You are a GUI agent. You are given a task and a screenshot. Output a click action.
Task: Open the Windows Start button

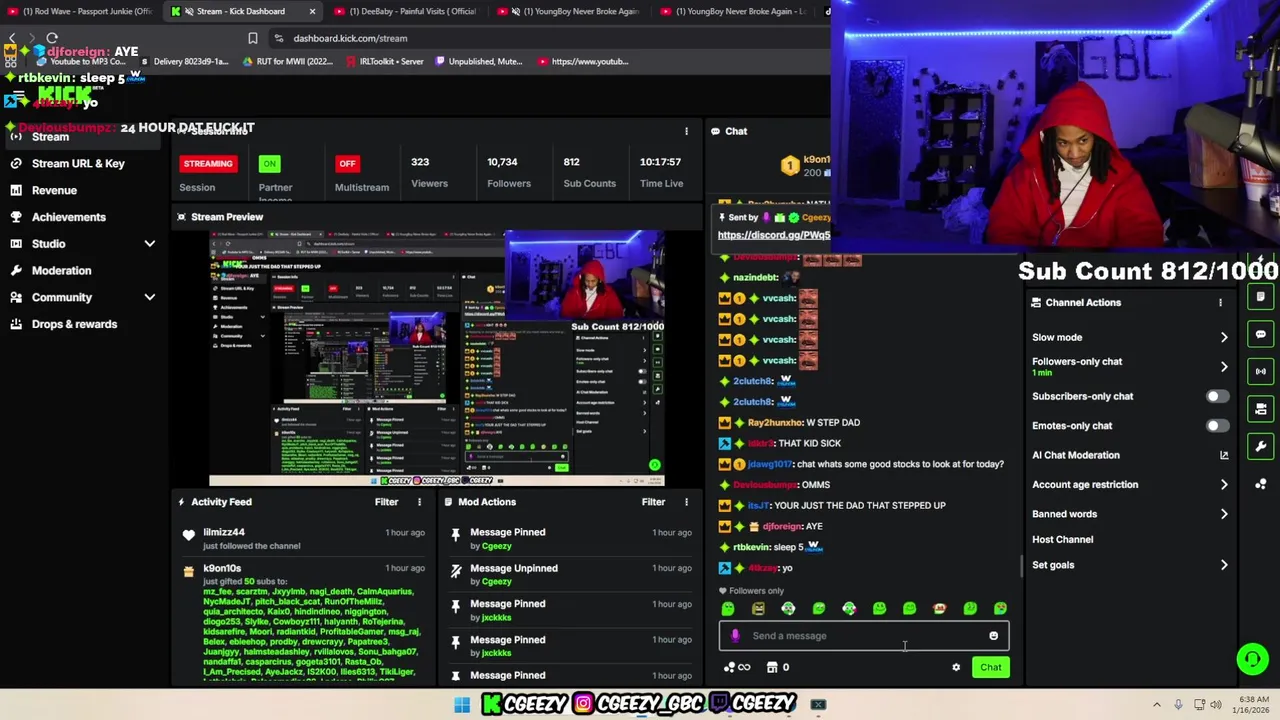[x=462, y=705]
